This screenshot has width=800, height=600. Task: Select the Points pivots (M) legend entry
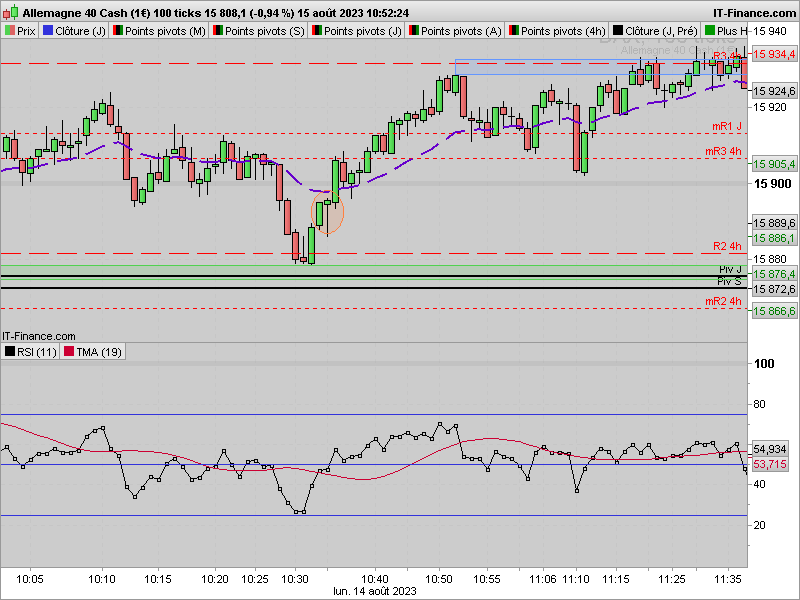point(159,31)
